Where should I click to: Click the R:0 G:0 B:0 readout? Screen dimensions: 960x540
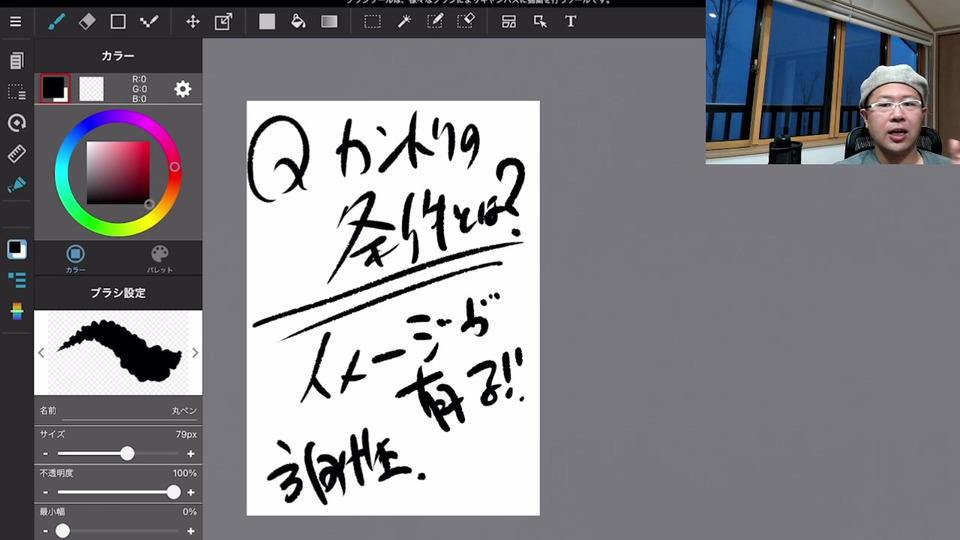pyautogui.click(x=139, y=89)
